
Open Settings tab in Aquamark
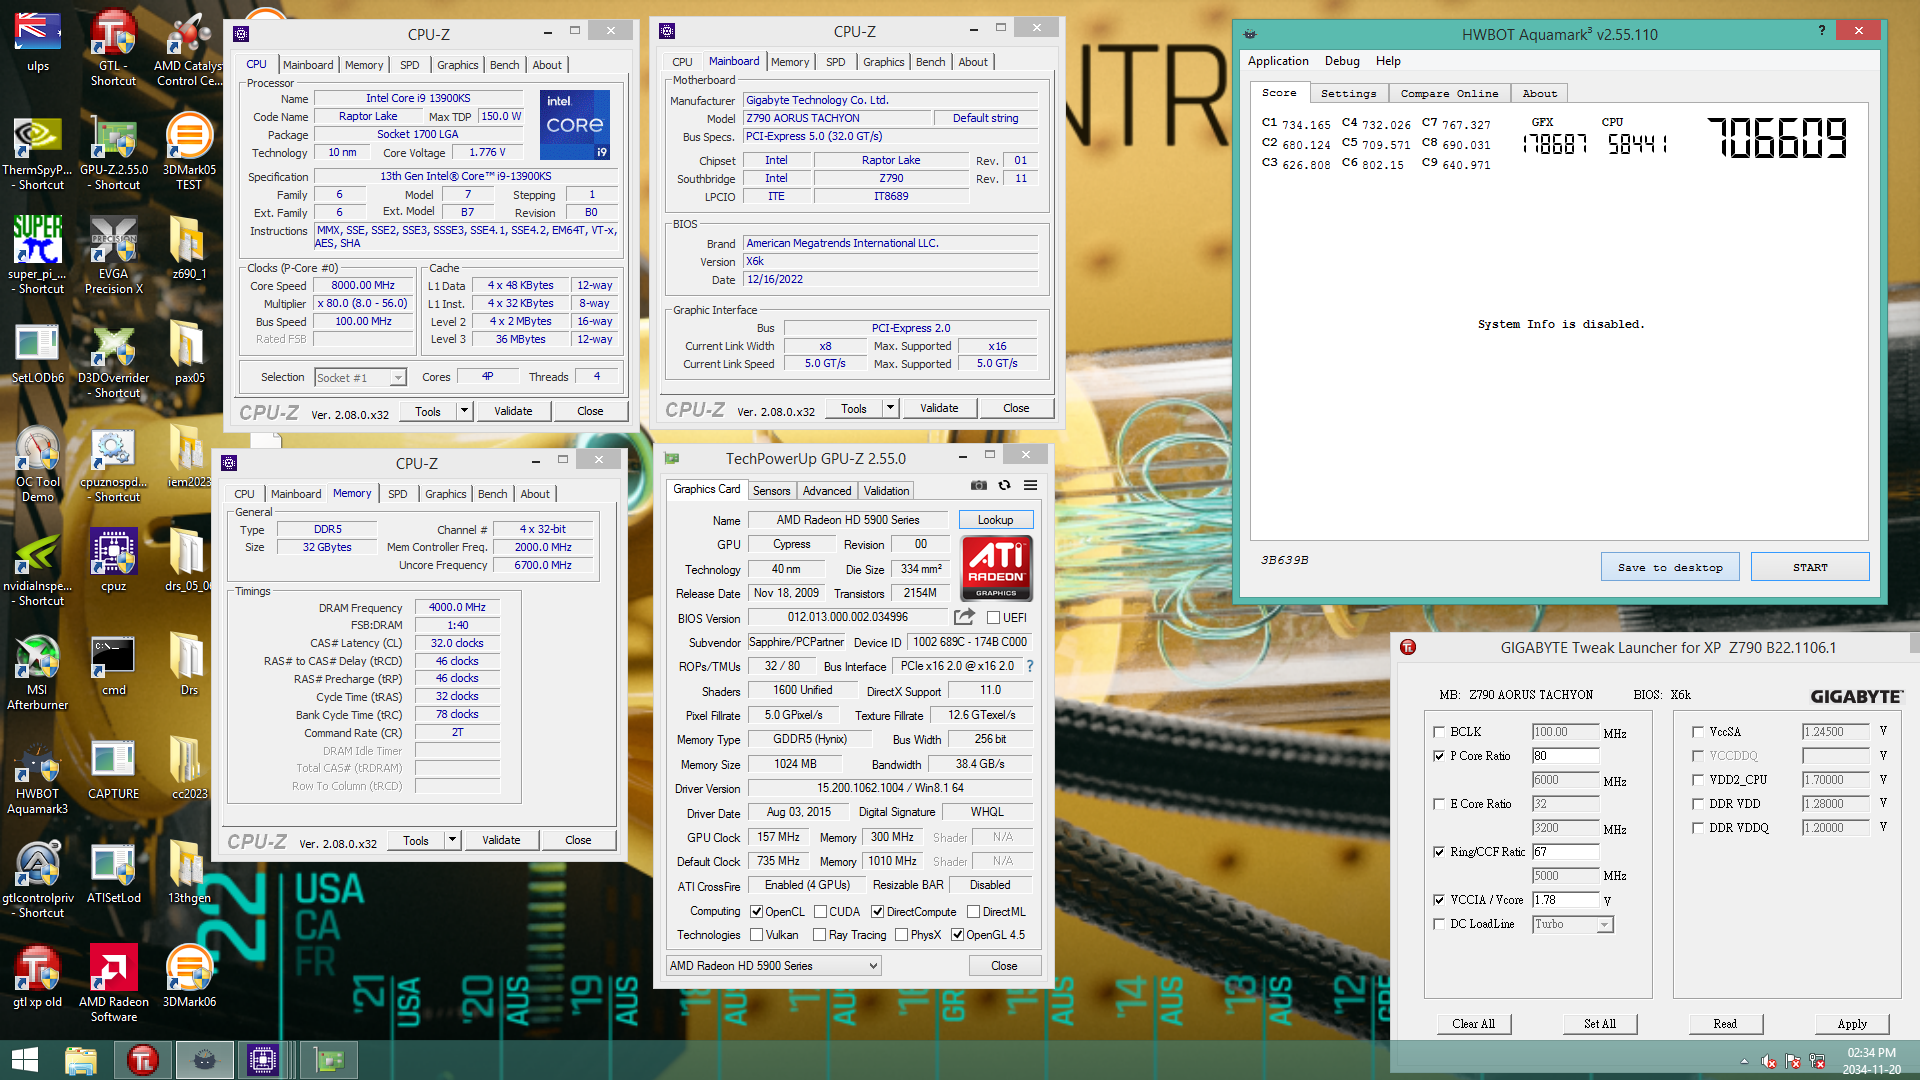point(1348,93)
